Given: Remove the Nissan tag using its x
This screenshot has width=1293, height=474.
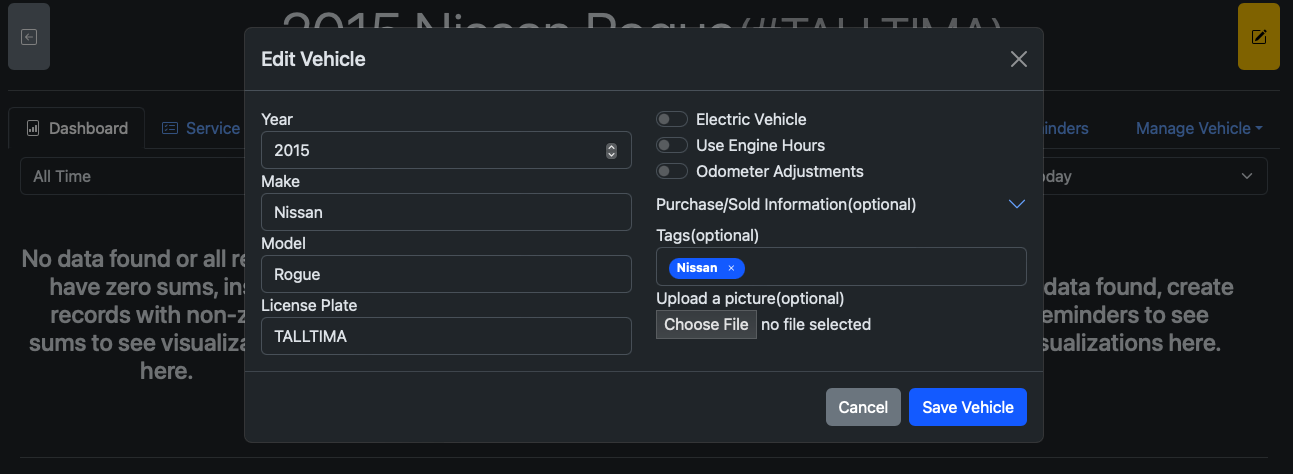Looking at the screenshot, I should (x=731, y=268).
